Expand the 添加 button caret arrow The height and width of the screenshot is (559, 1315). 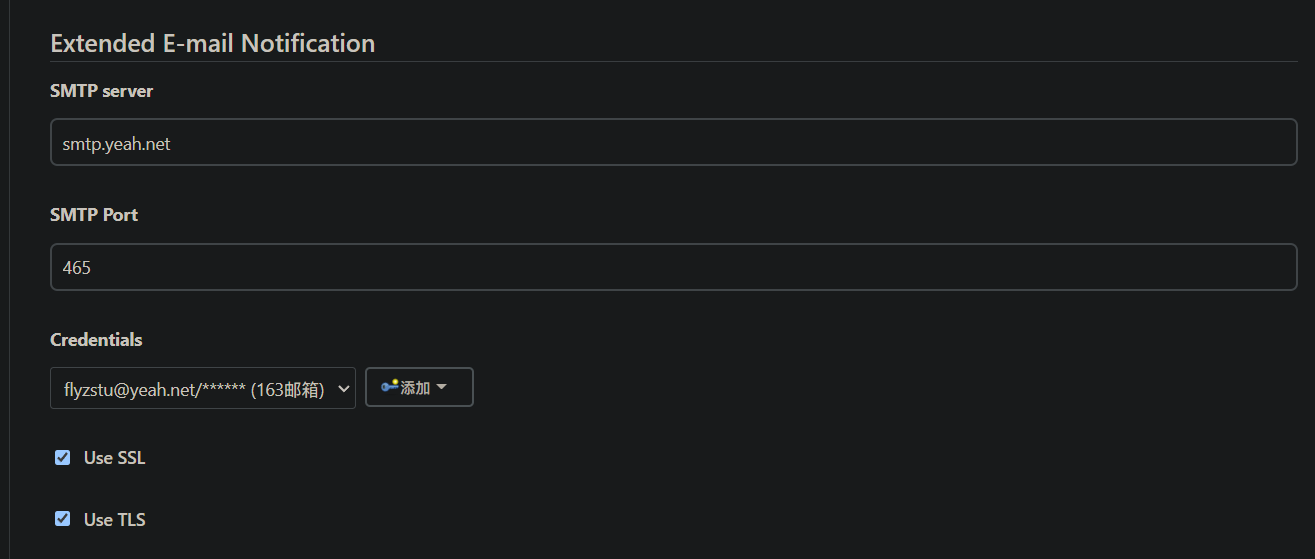coord(441,387)
